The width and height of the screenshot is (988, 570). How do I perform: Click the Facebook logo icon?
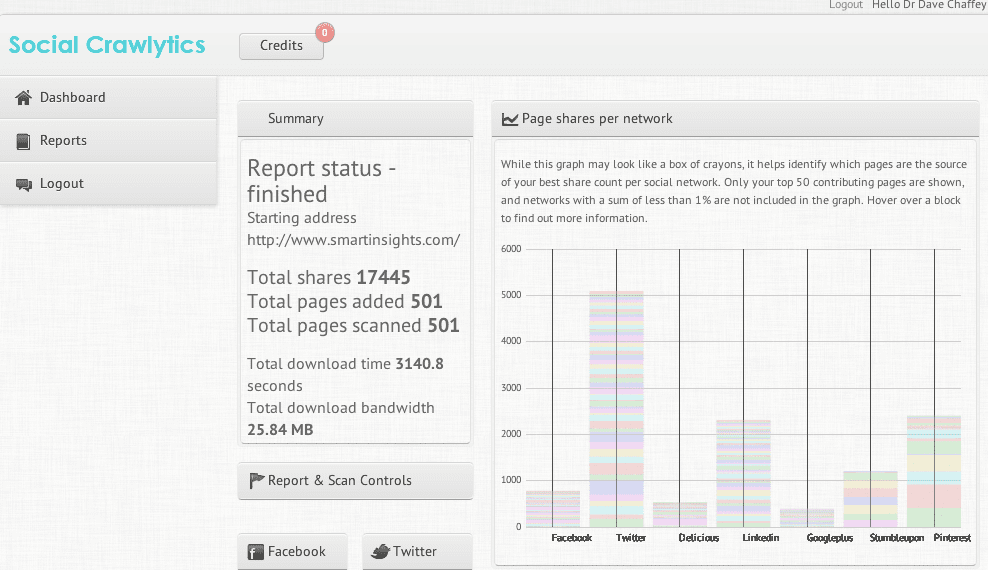point(255,552)
